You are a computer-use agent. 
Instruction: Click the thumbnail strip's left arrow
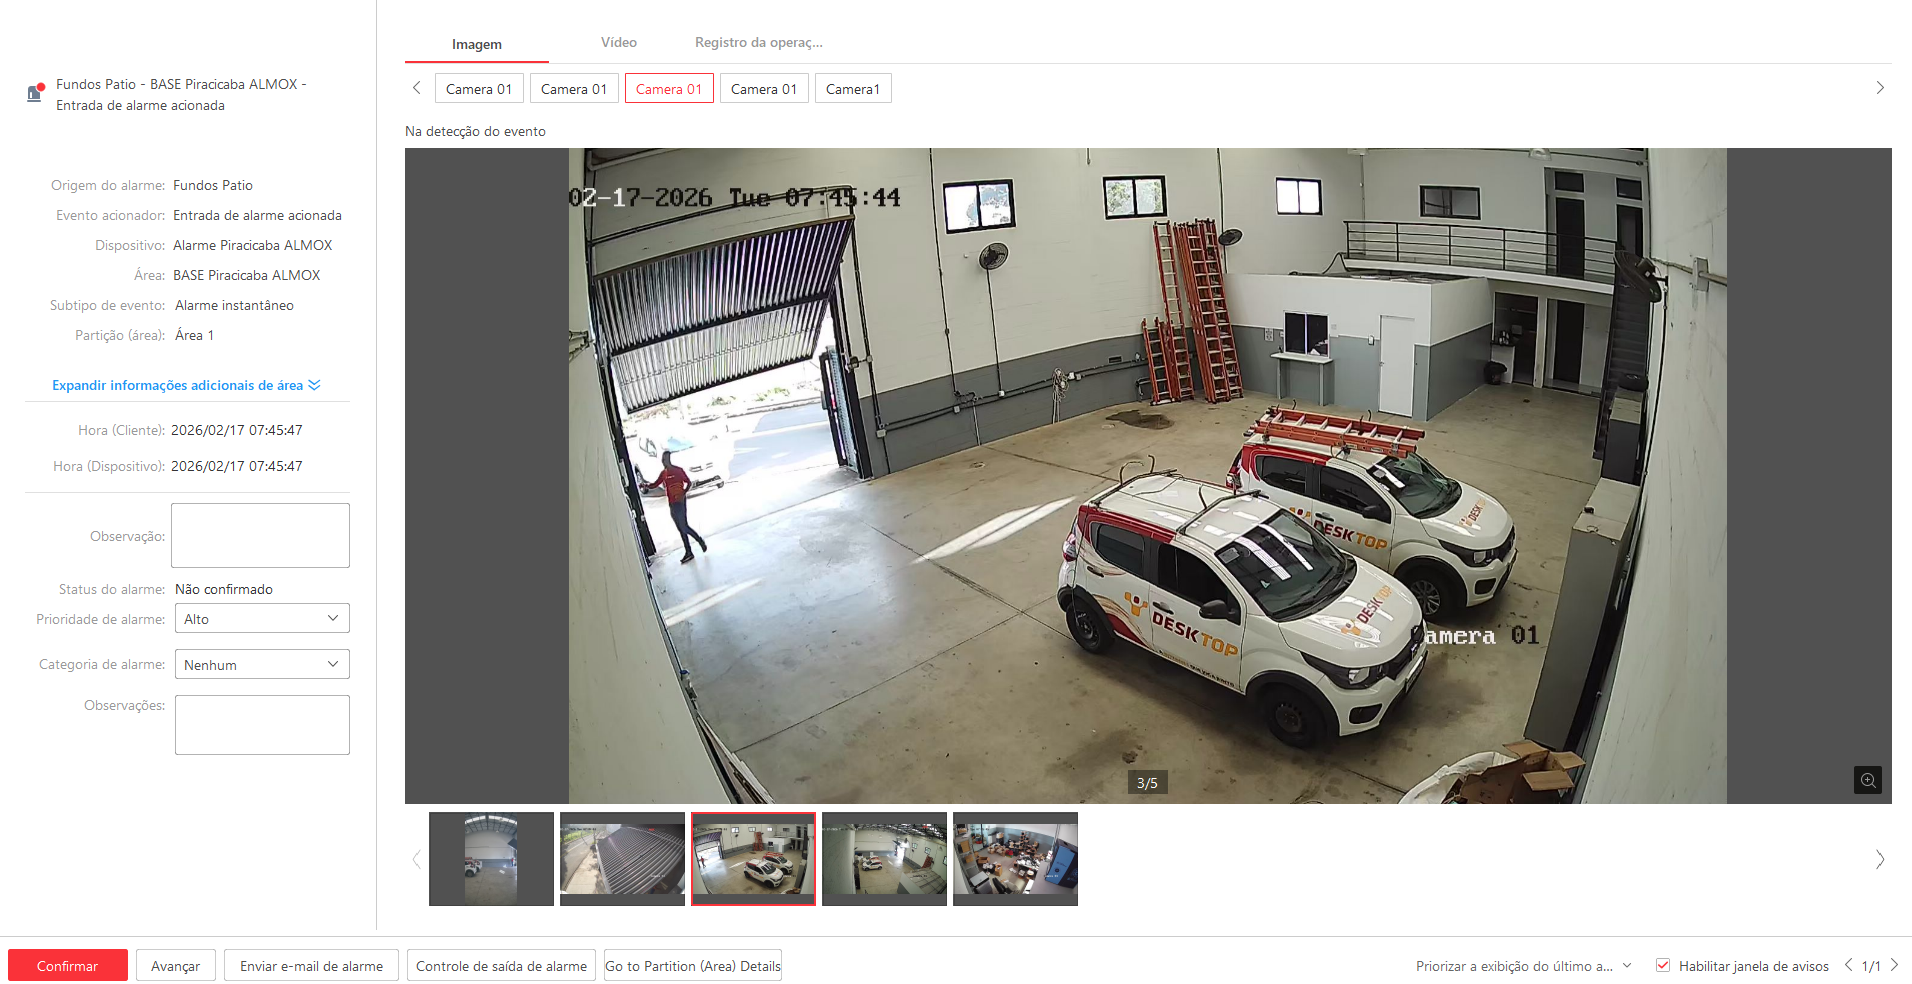tap(417, 860)
